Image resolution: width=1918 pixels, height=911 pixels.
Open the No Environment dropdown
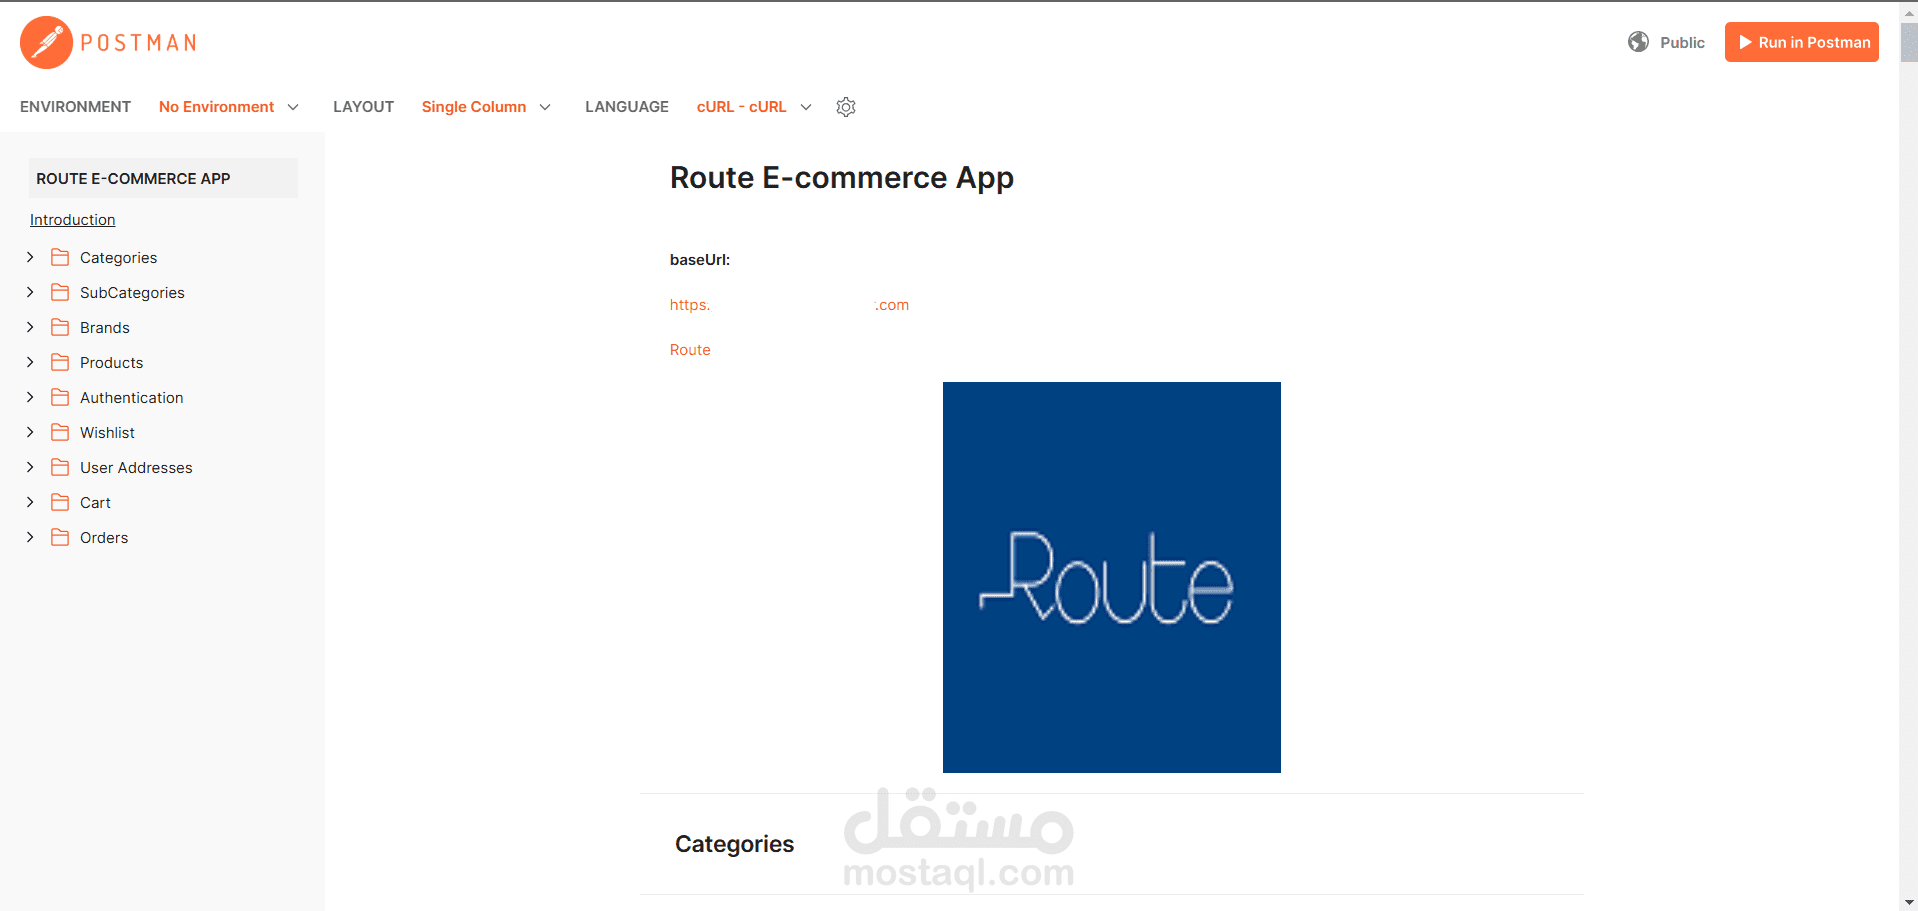coord(229,107)
